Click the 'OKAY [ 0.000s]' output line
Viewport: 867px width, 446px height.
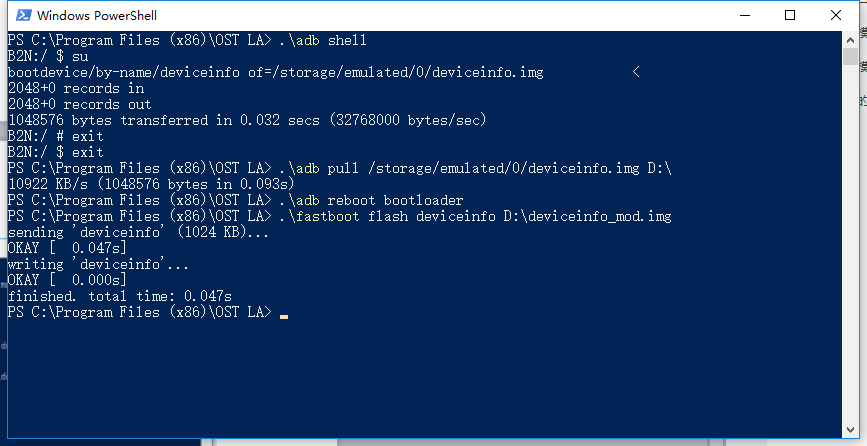click(x=67, y=280)
